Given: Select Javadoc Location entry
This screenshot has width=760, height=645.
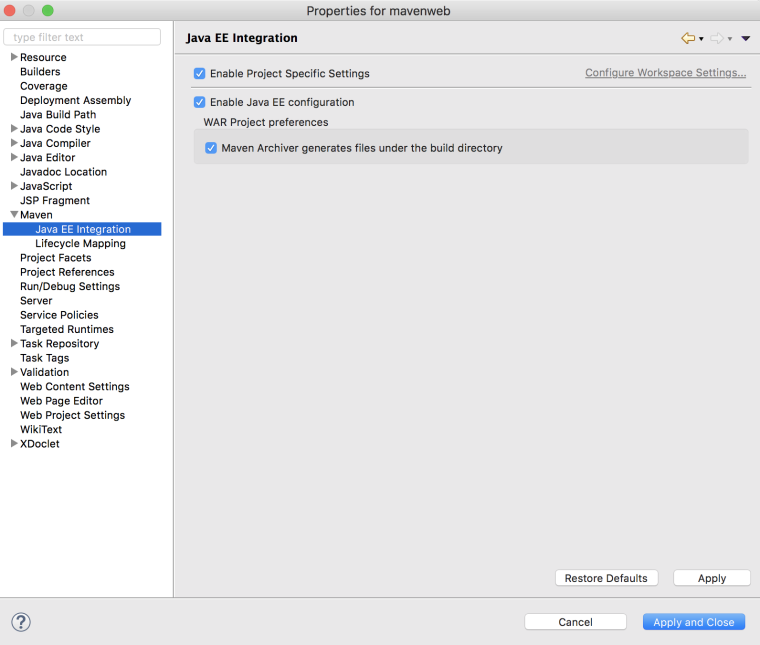Looking at the screenshot, I should 63,172.
